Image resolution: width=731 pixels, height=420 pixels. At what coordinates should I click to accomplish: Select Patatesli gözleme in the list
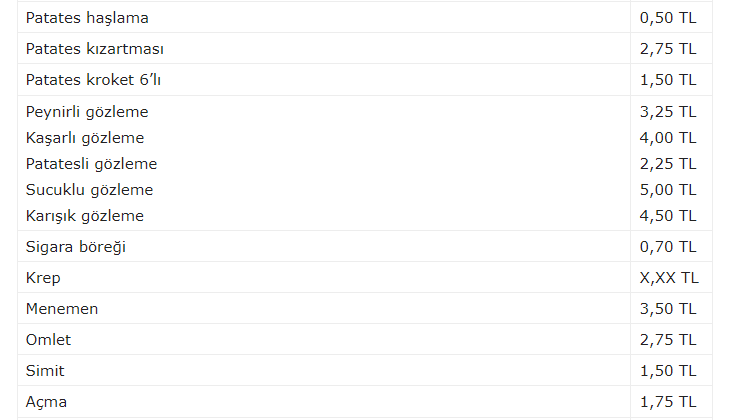pos(91,164)
